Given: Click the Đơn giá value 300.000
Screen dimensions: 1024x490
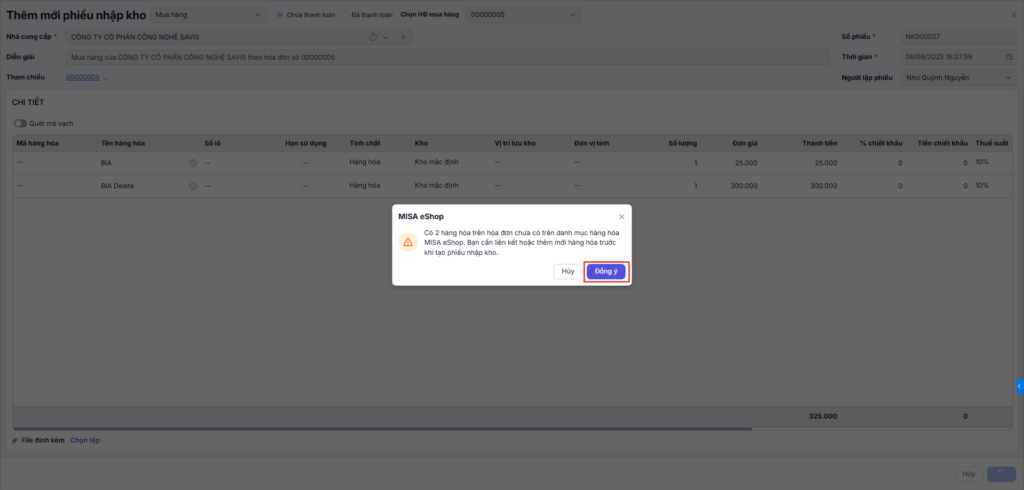Looking at the screenshot, I should 744,186.
